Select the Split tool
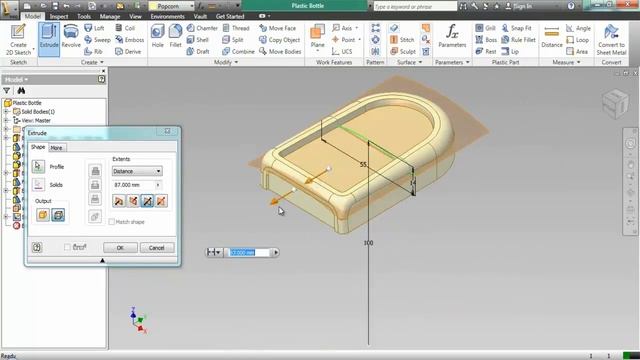Image resolution: width=640 pixels, height=360 pixels. pyautogui.click(x=233, y=40)
